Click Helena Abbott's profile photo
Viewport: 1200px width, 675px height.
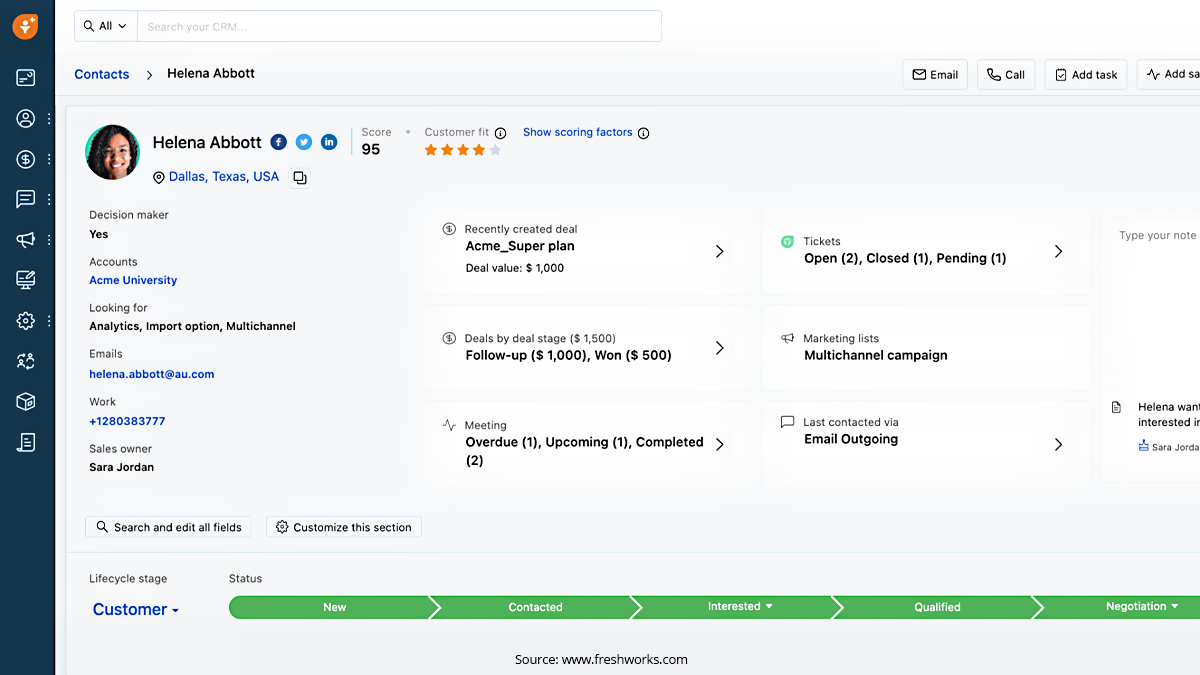113,152
